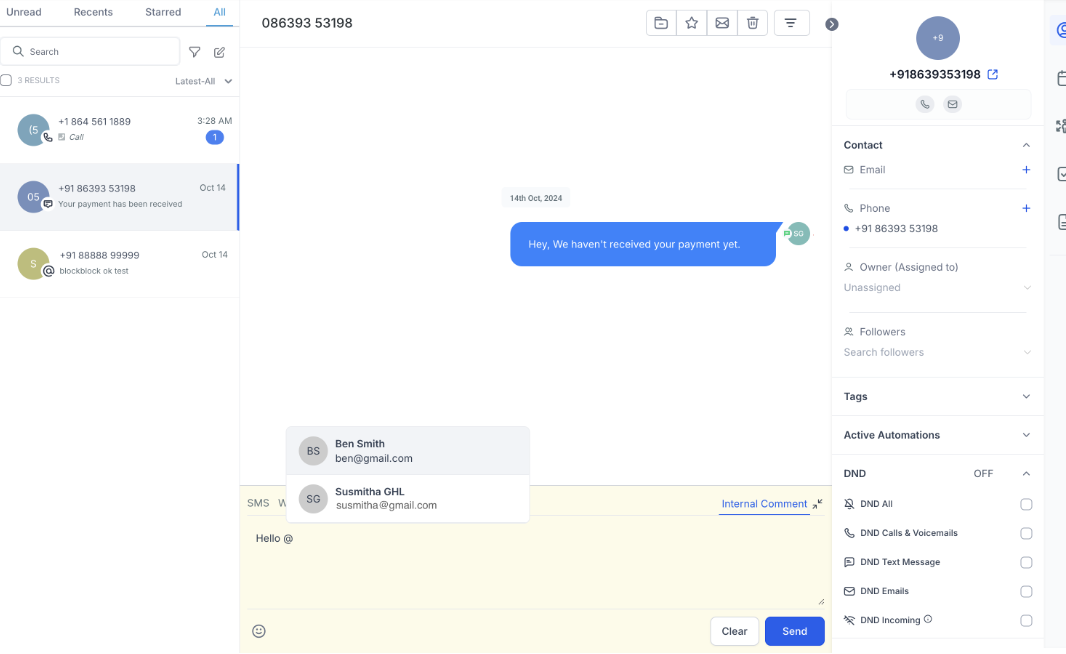This screenshot has height=654, width=1066.
Task: Check the DND Text Message box
Action: 1026,562
